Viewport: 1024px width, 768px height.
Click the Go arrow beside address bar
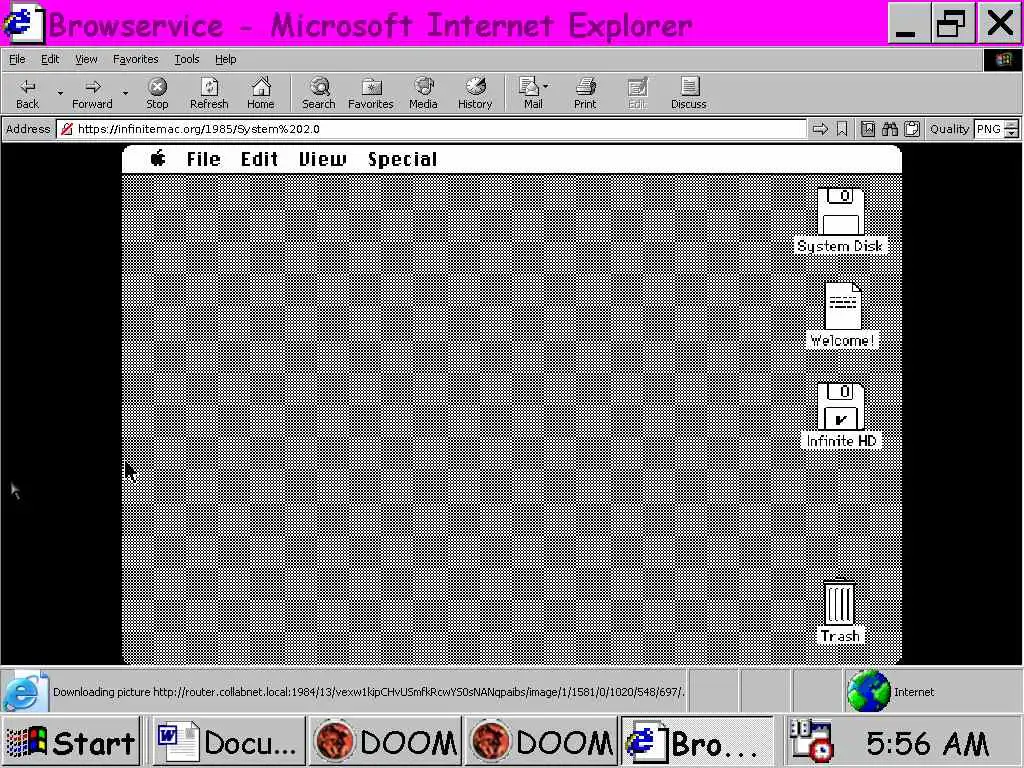[820, 129]
